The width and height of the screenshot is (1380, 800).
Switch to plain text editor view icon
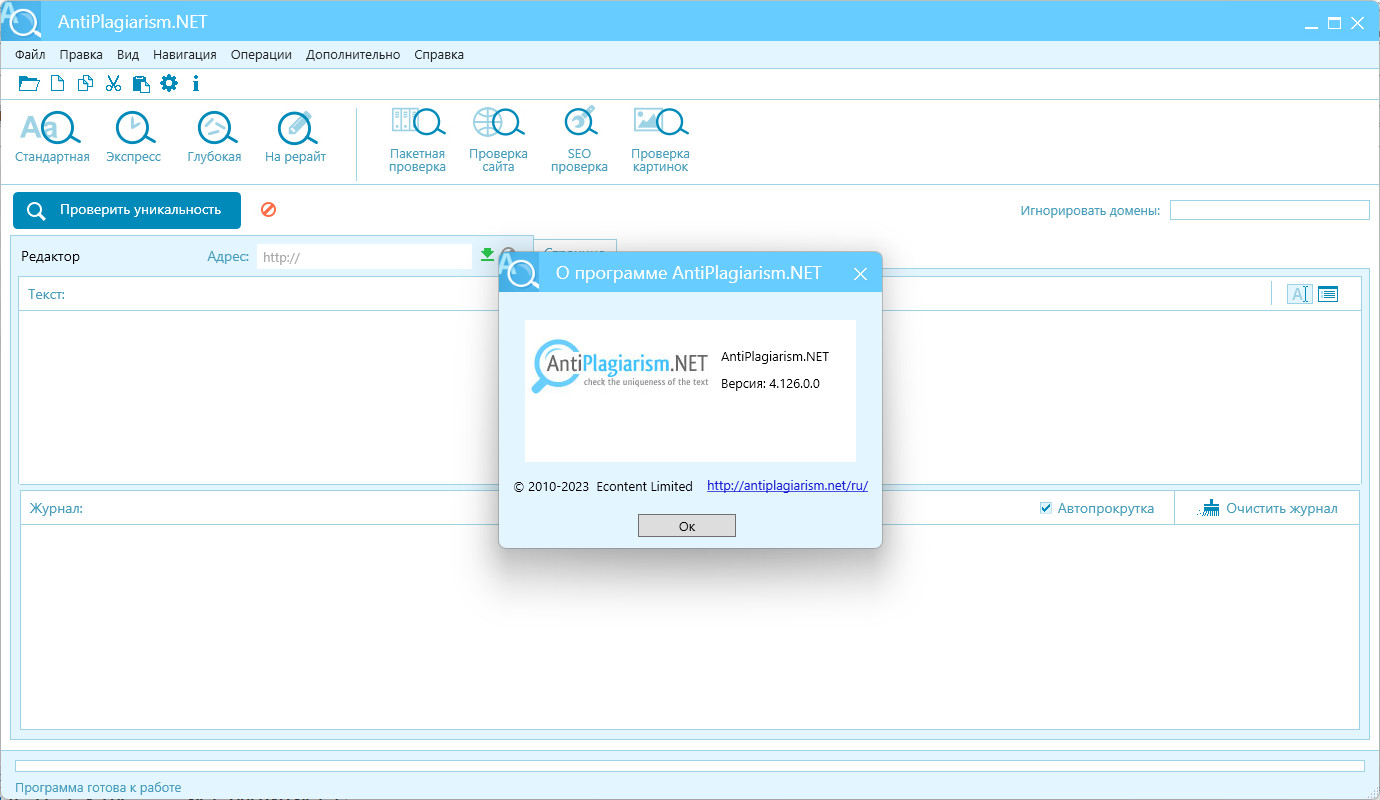coord(1299,294)
